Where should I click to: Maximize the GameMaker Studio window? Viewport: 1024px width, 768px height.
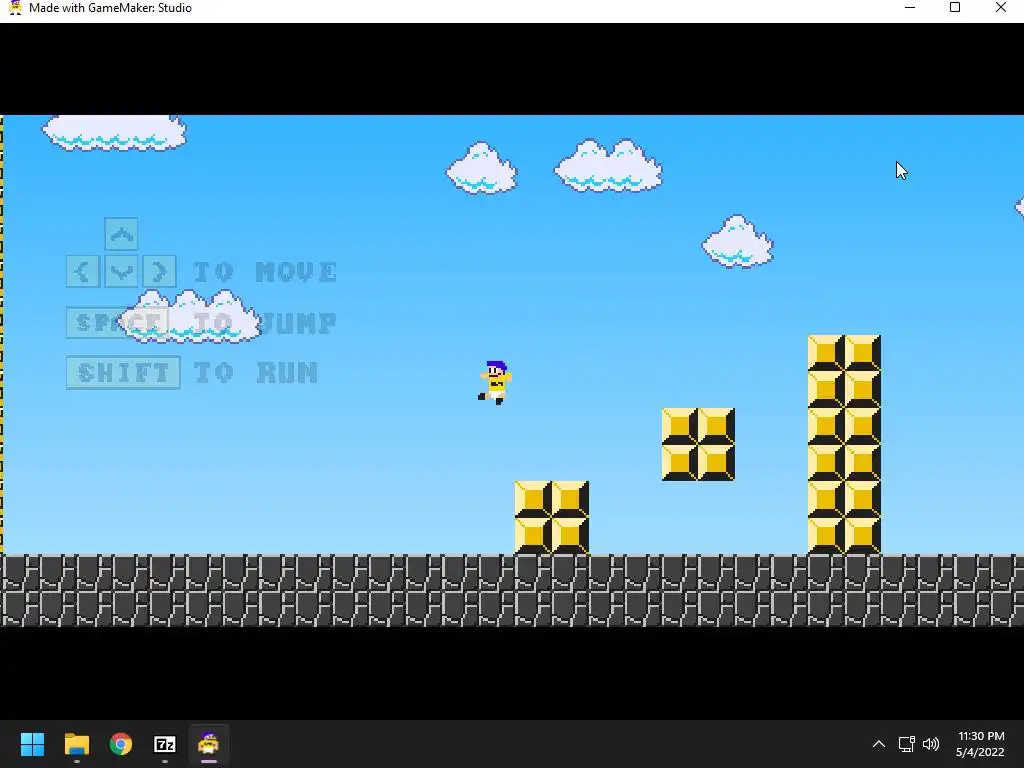point(955,8)
